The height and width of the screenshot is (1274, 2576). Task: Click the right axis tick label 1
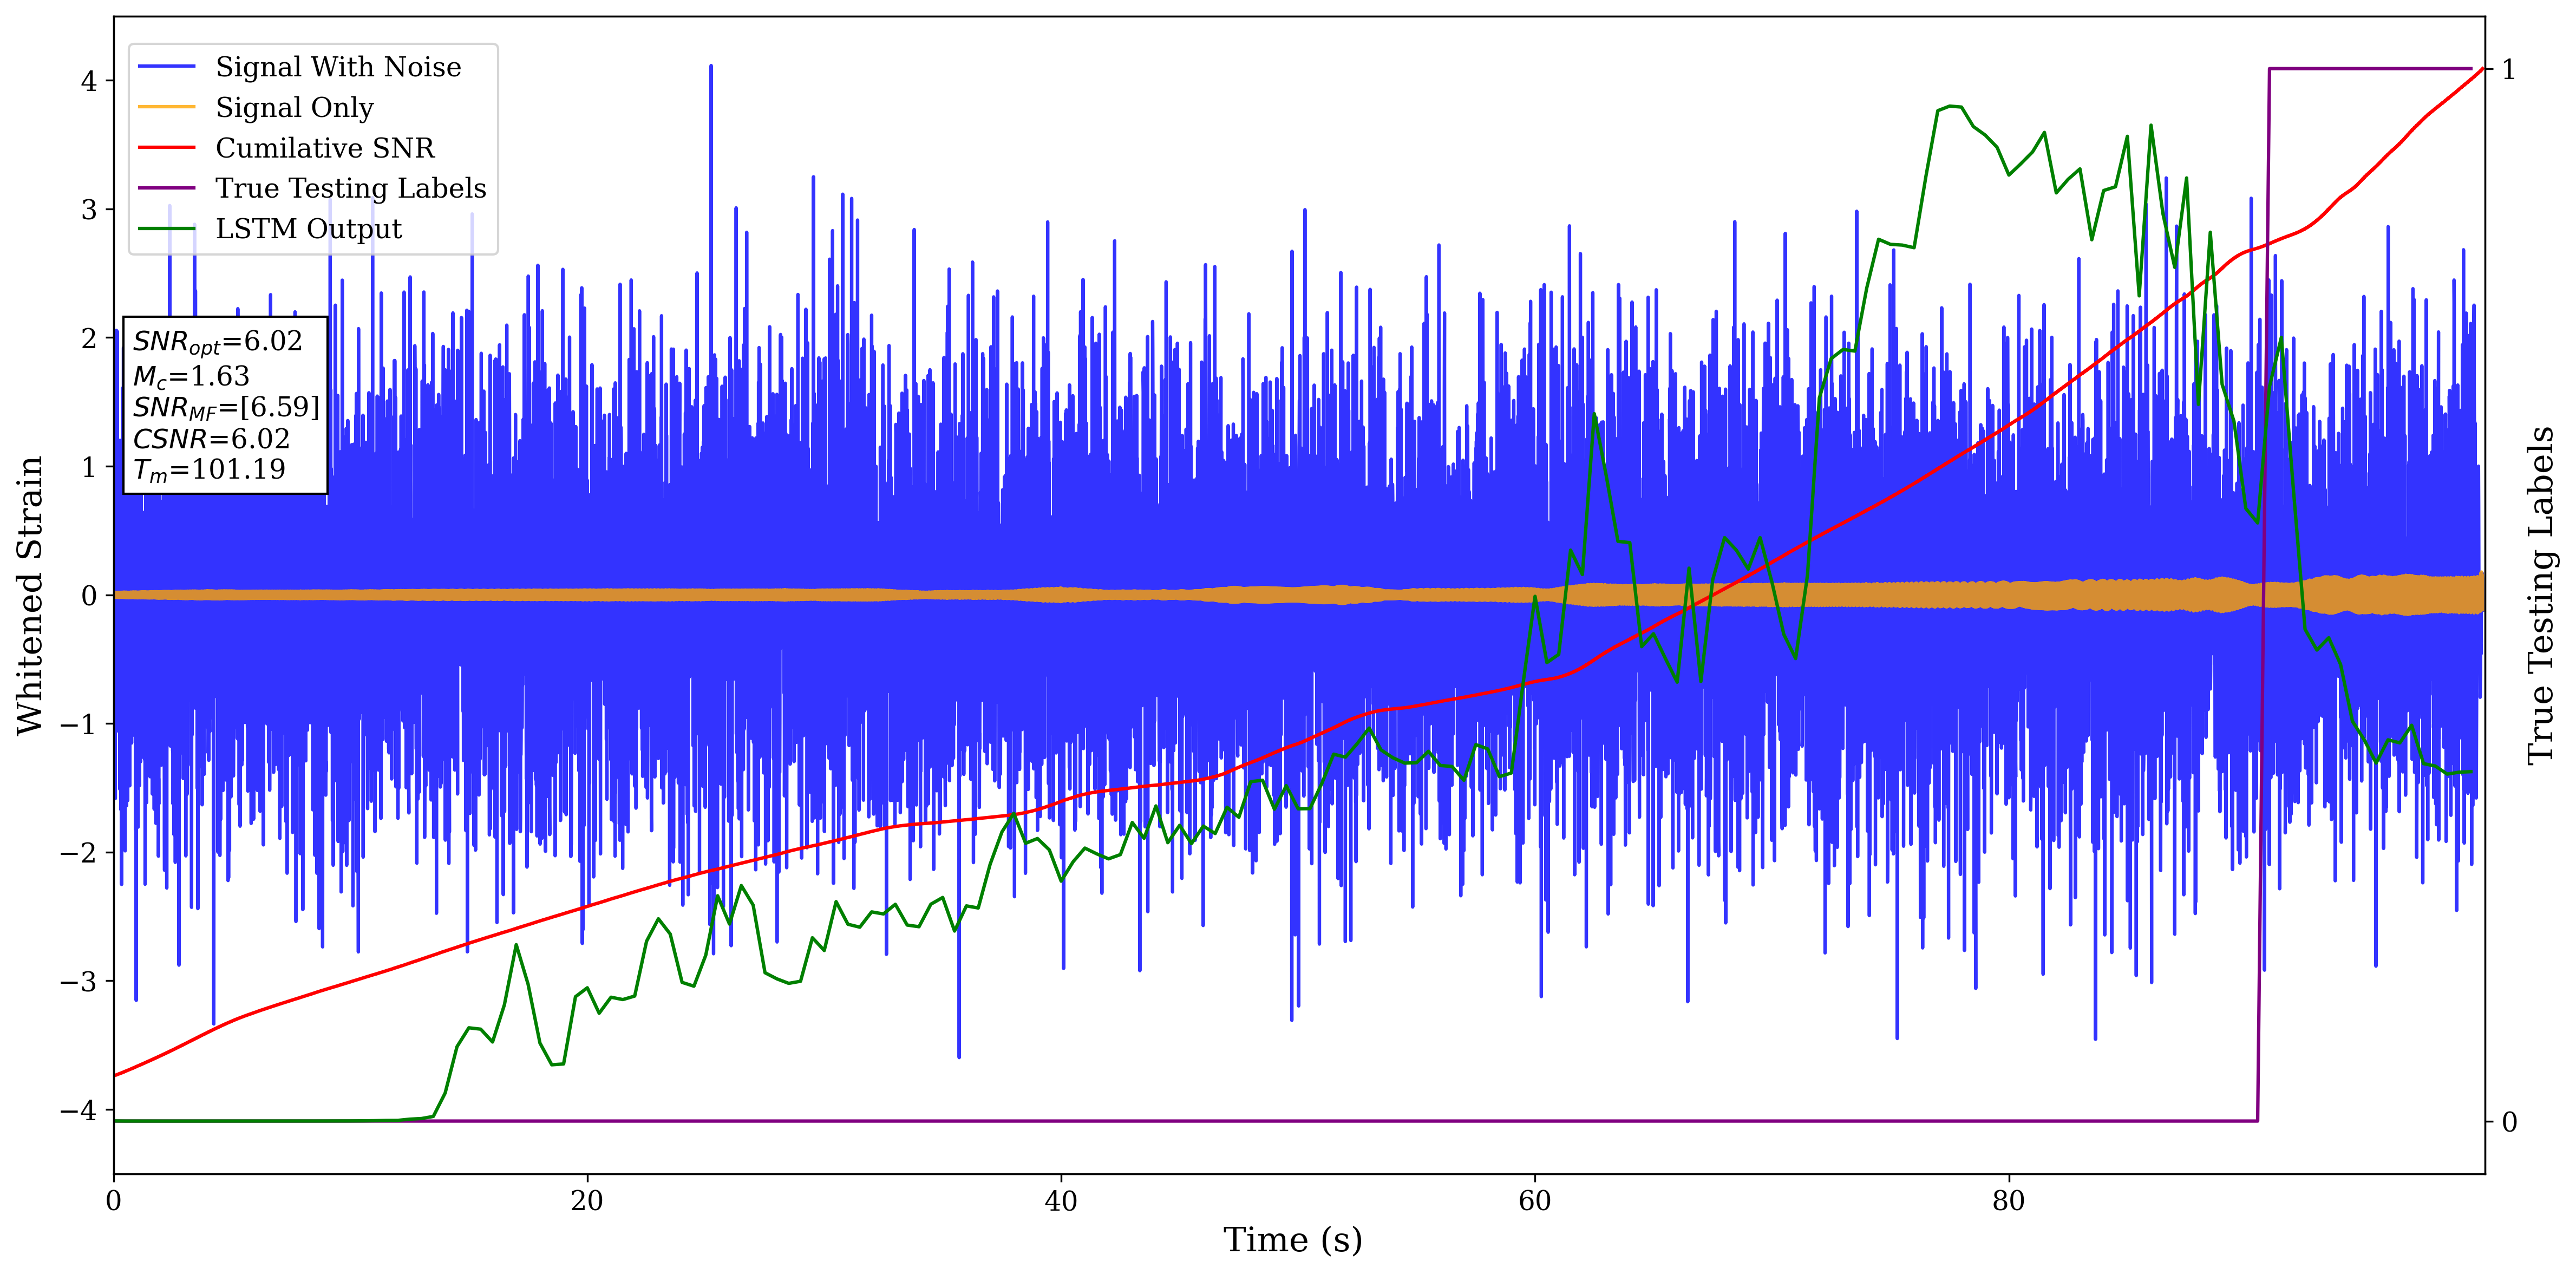2508,70
